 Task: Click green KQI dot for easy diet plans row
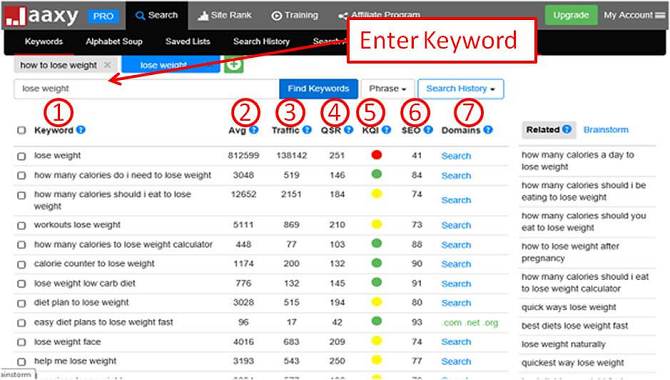[376, 321]
